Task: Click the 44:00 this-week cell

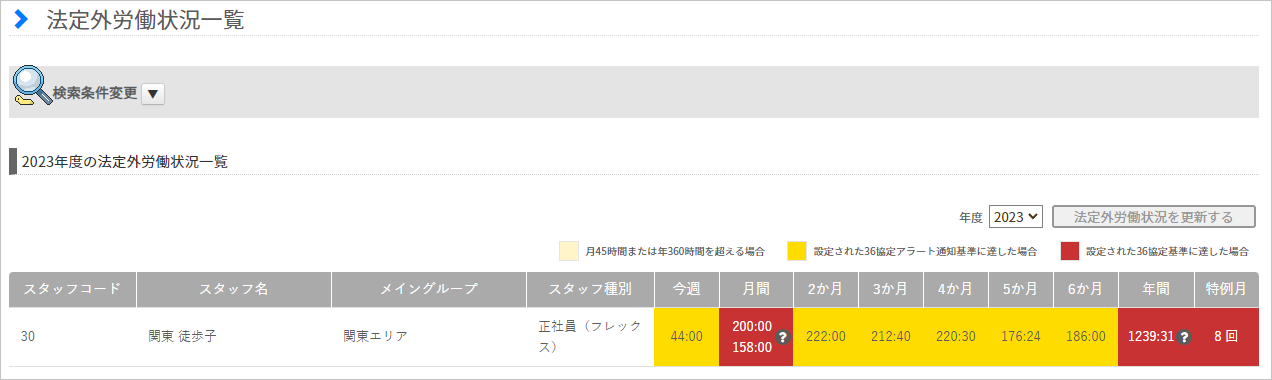Action: (x=686, y=337)
